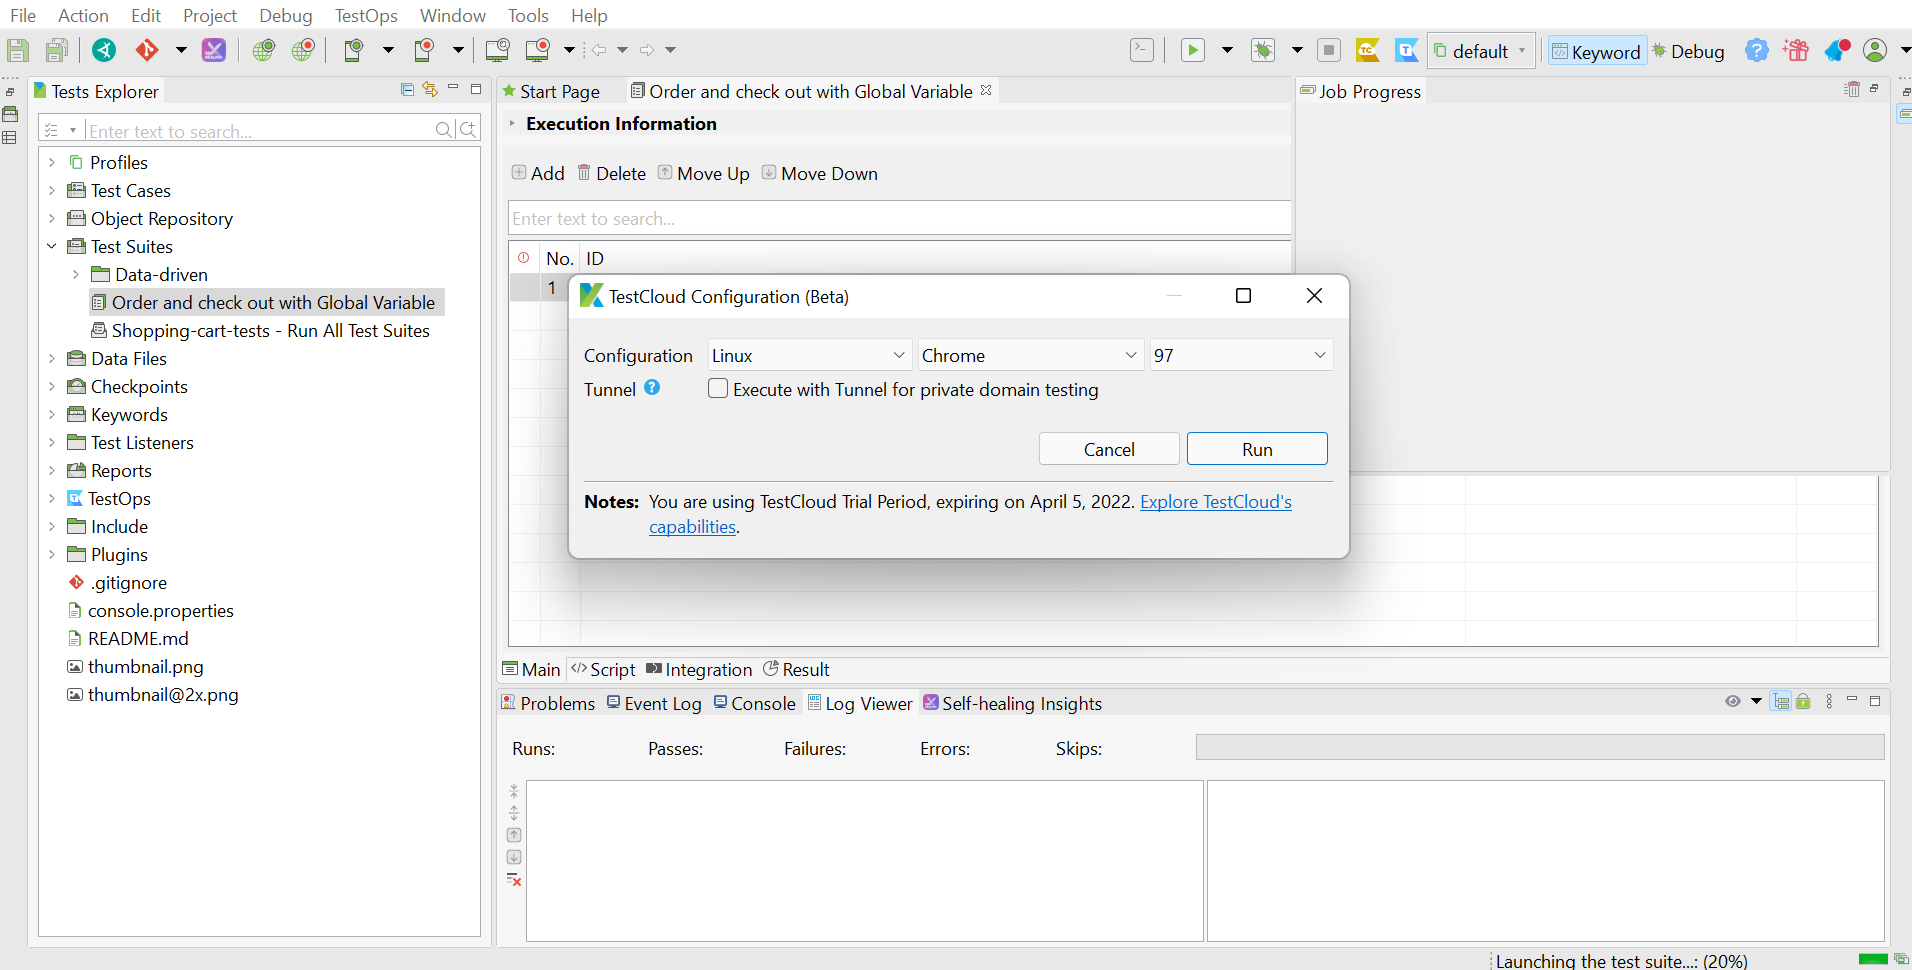Image resolution: width=1912 pixels, height=970 pixels.
Task: Open Explore TestCloud's capabilities link
Action: (x=1216, y=501)
